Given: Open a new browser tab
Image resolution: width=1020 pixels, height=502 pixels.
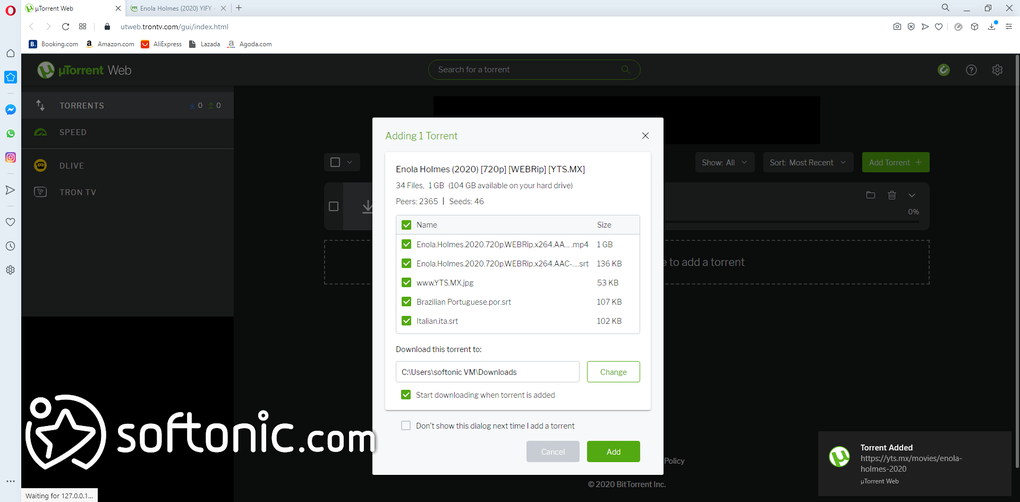Looking at the screenshot, I should (239, 8).
